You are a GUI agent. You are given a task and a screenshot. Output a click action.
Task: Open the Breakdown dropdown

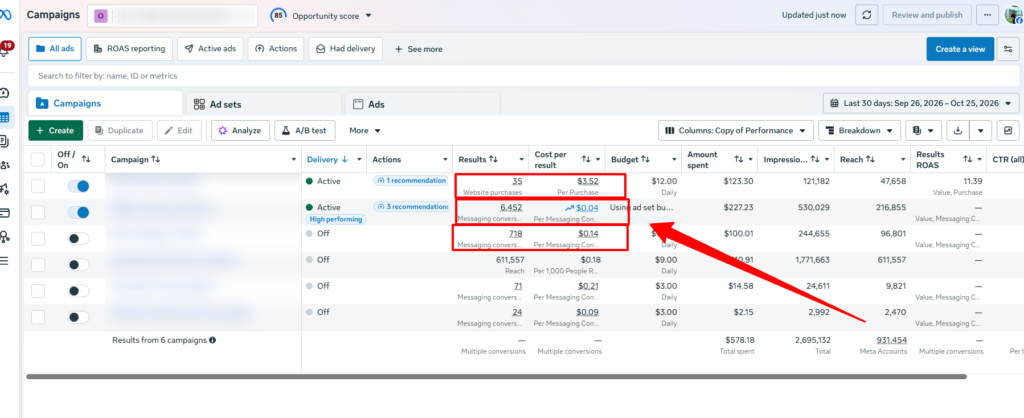click(859, 131)
